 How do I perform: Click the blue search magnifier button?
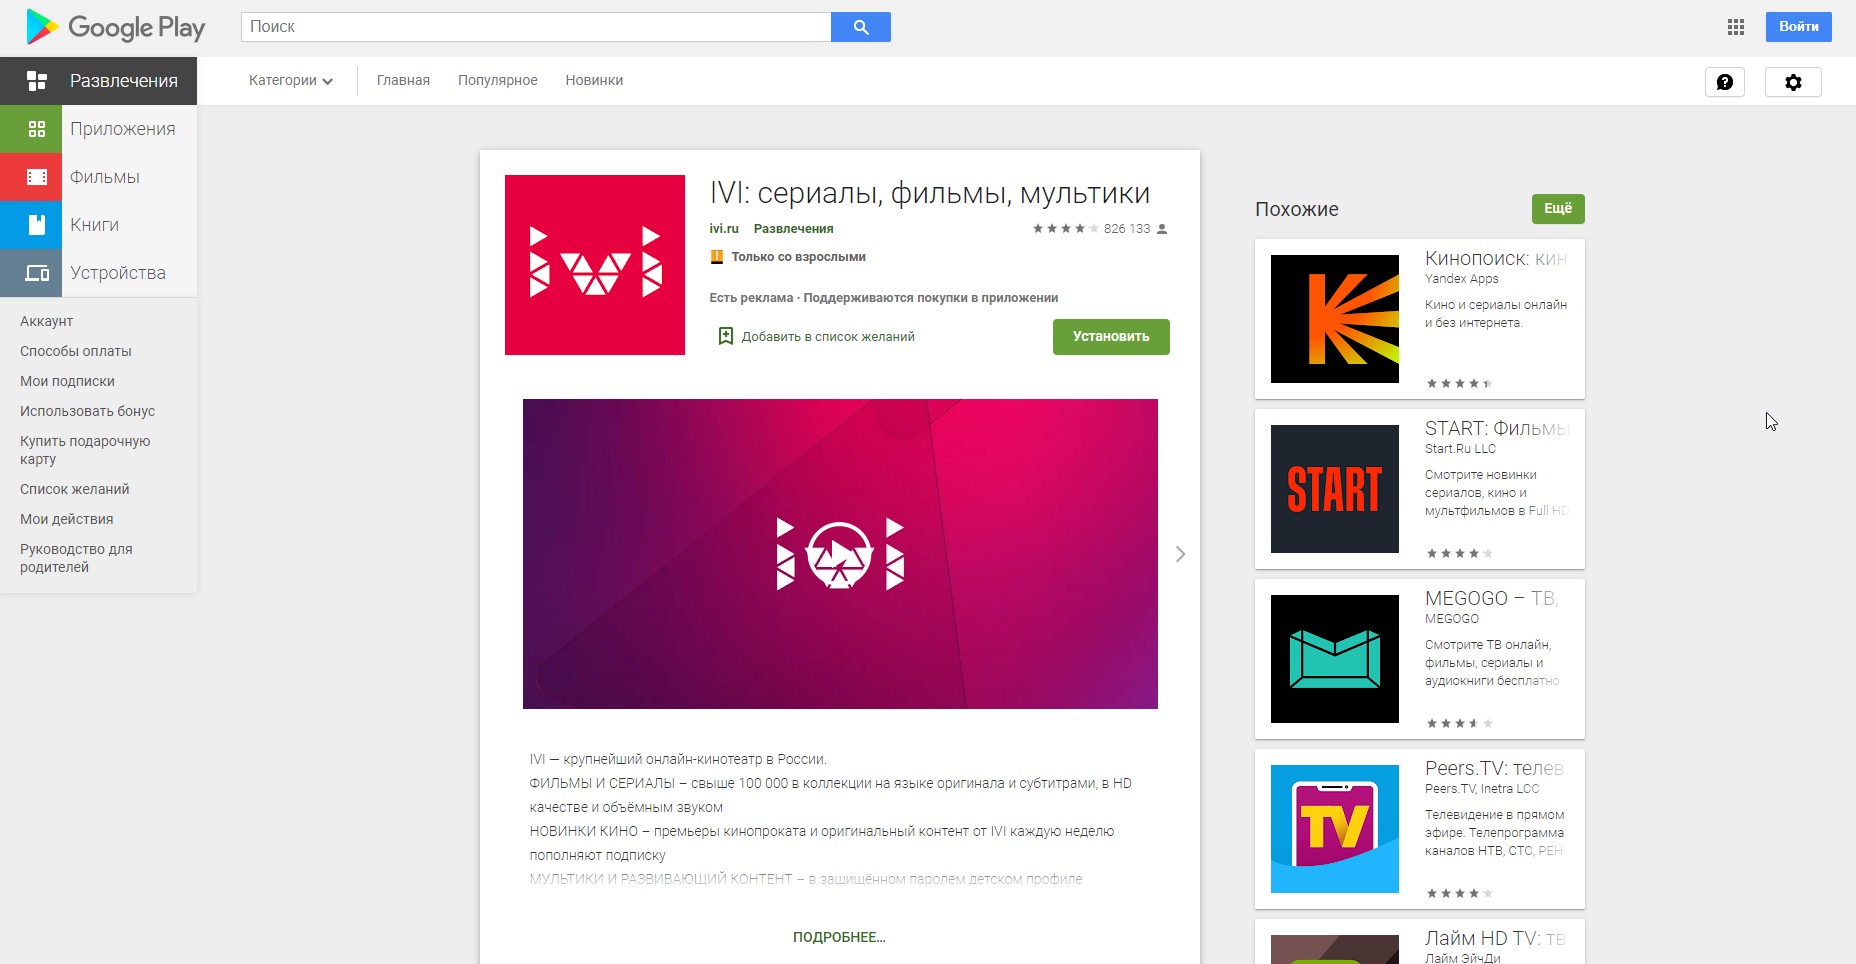click(x=861, y=27)
